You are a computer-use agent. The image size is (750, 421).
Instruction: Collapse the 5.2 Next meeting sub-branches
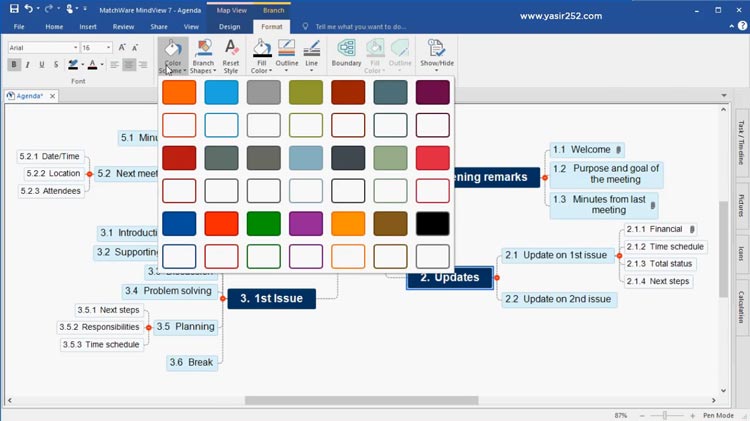[x=89, y=174]
